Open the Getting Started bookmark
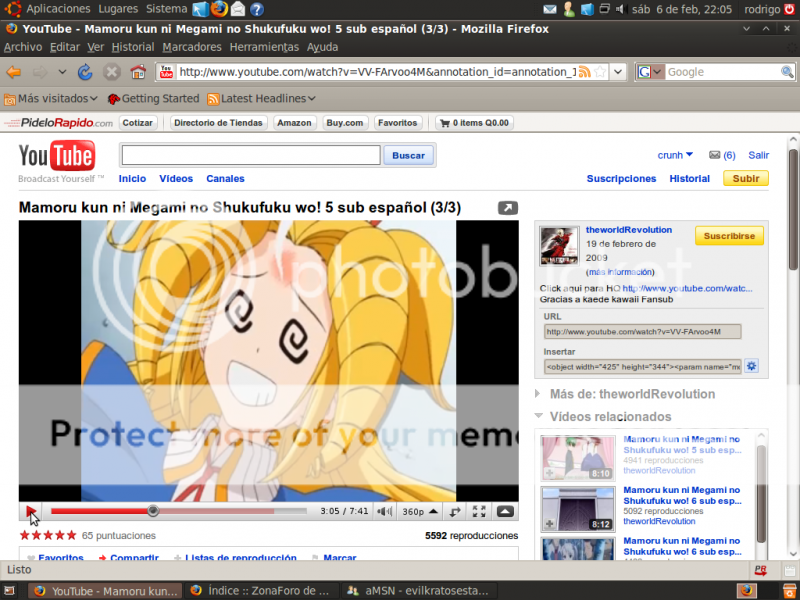 click(154, 98)
